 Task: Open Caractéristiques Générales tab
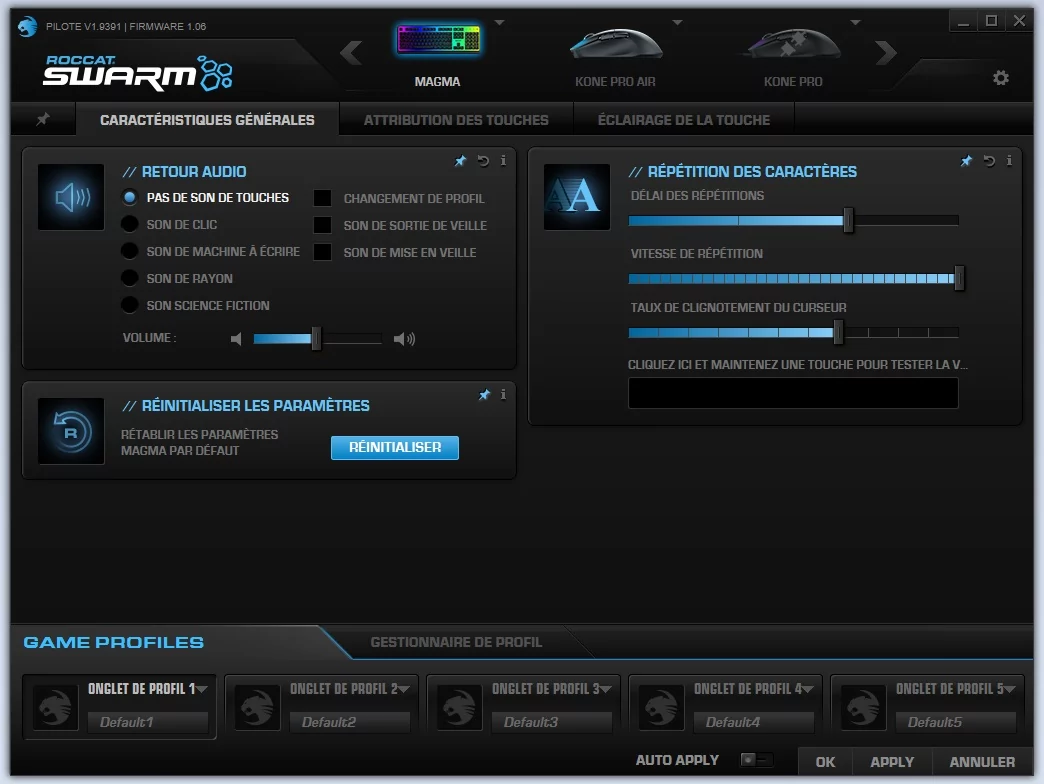[x=207, y=120]
